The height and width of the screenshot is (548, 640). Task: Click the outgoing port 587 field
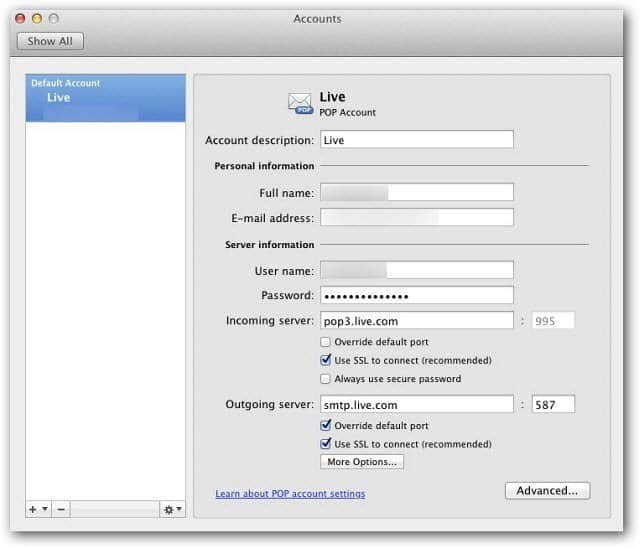tap(553, 404)
